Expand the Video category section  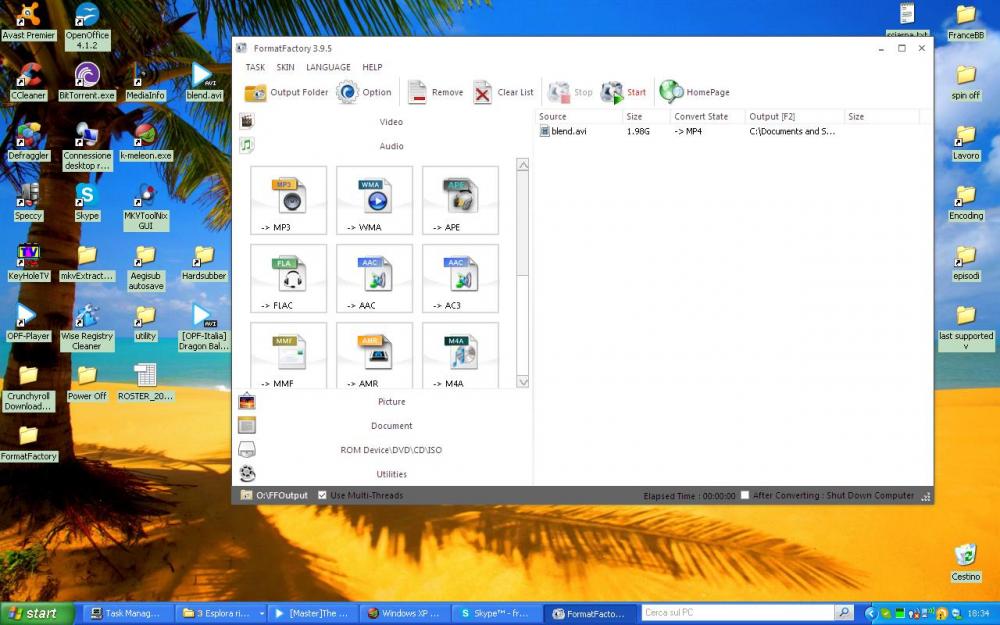391,122
